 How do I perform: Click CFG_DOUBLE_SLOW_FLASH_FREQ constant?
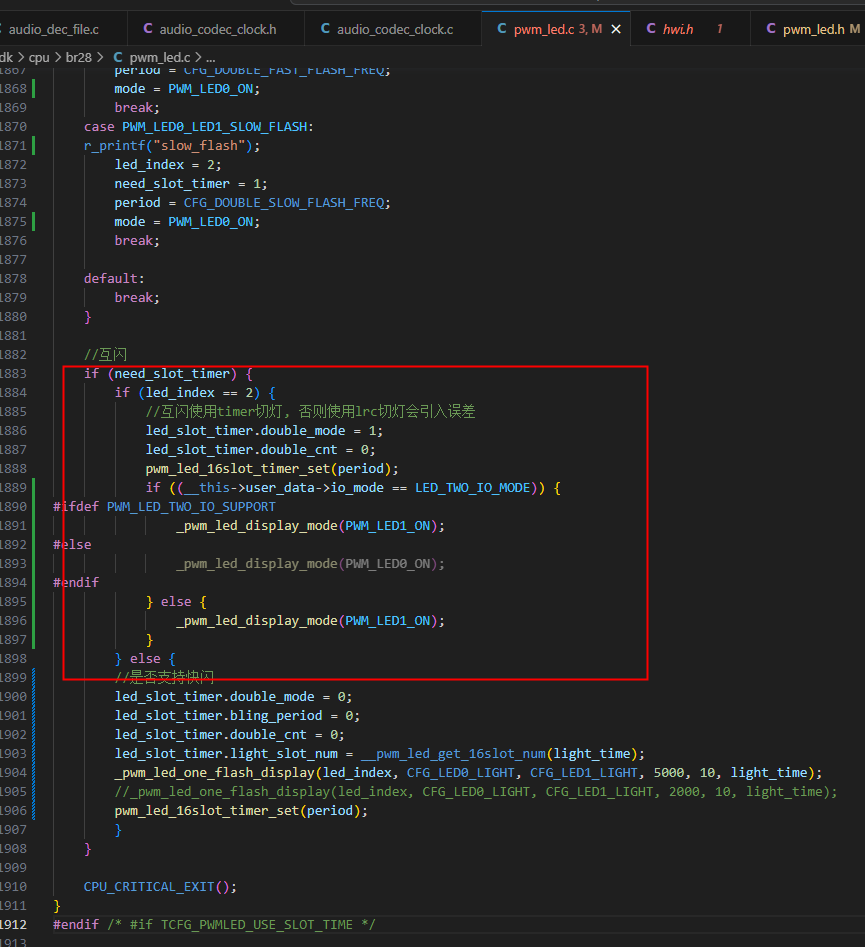pyautogui.click(x=283, y=203)
